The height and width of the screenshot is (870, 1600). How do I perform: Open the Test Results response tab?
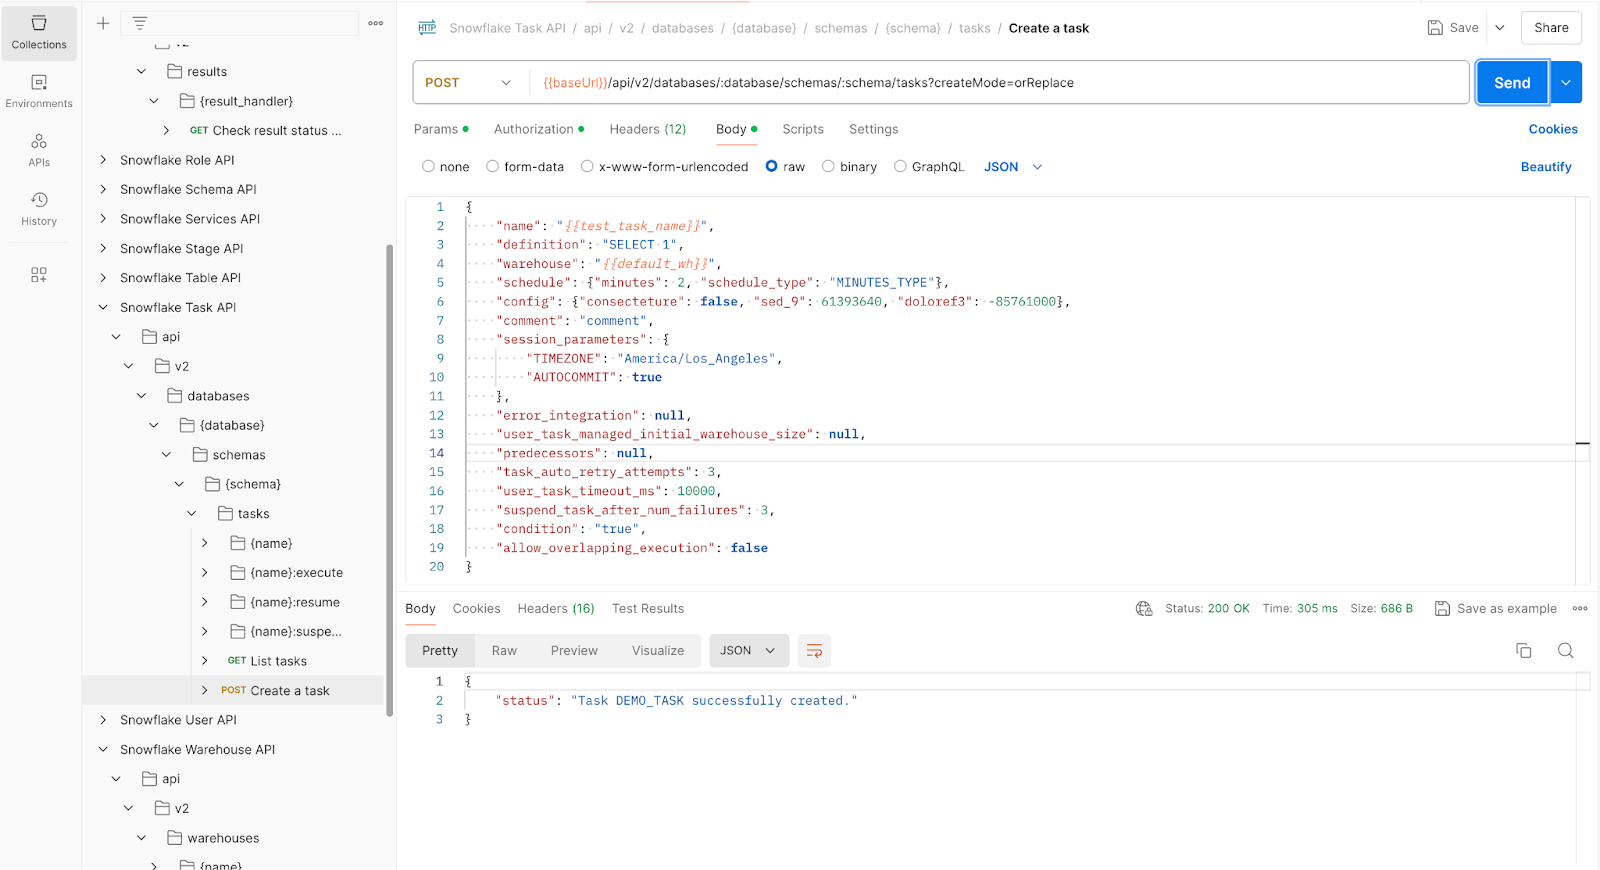point(647,609)
